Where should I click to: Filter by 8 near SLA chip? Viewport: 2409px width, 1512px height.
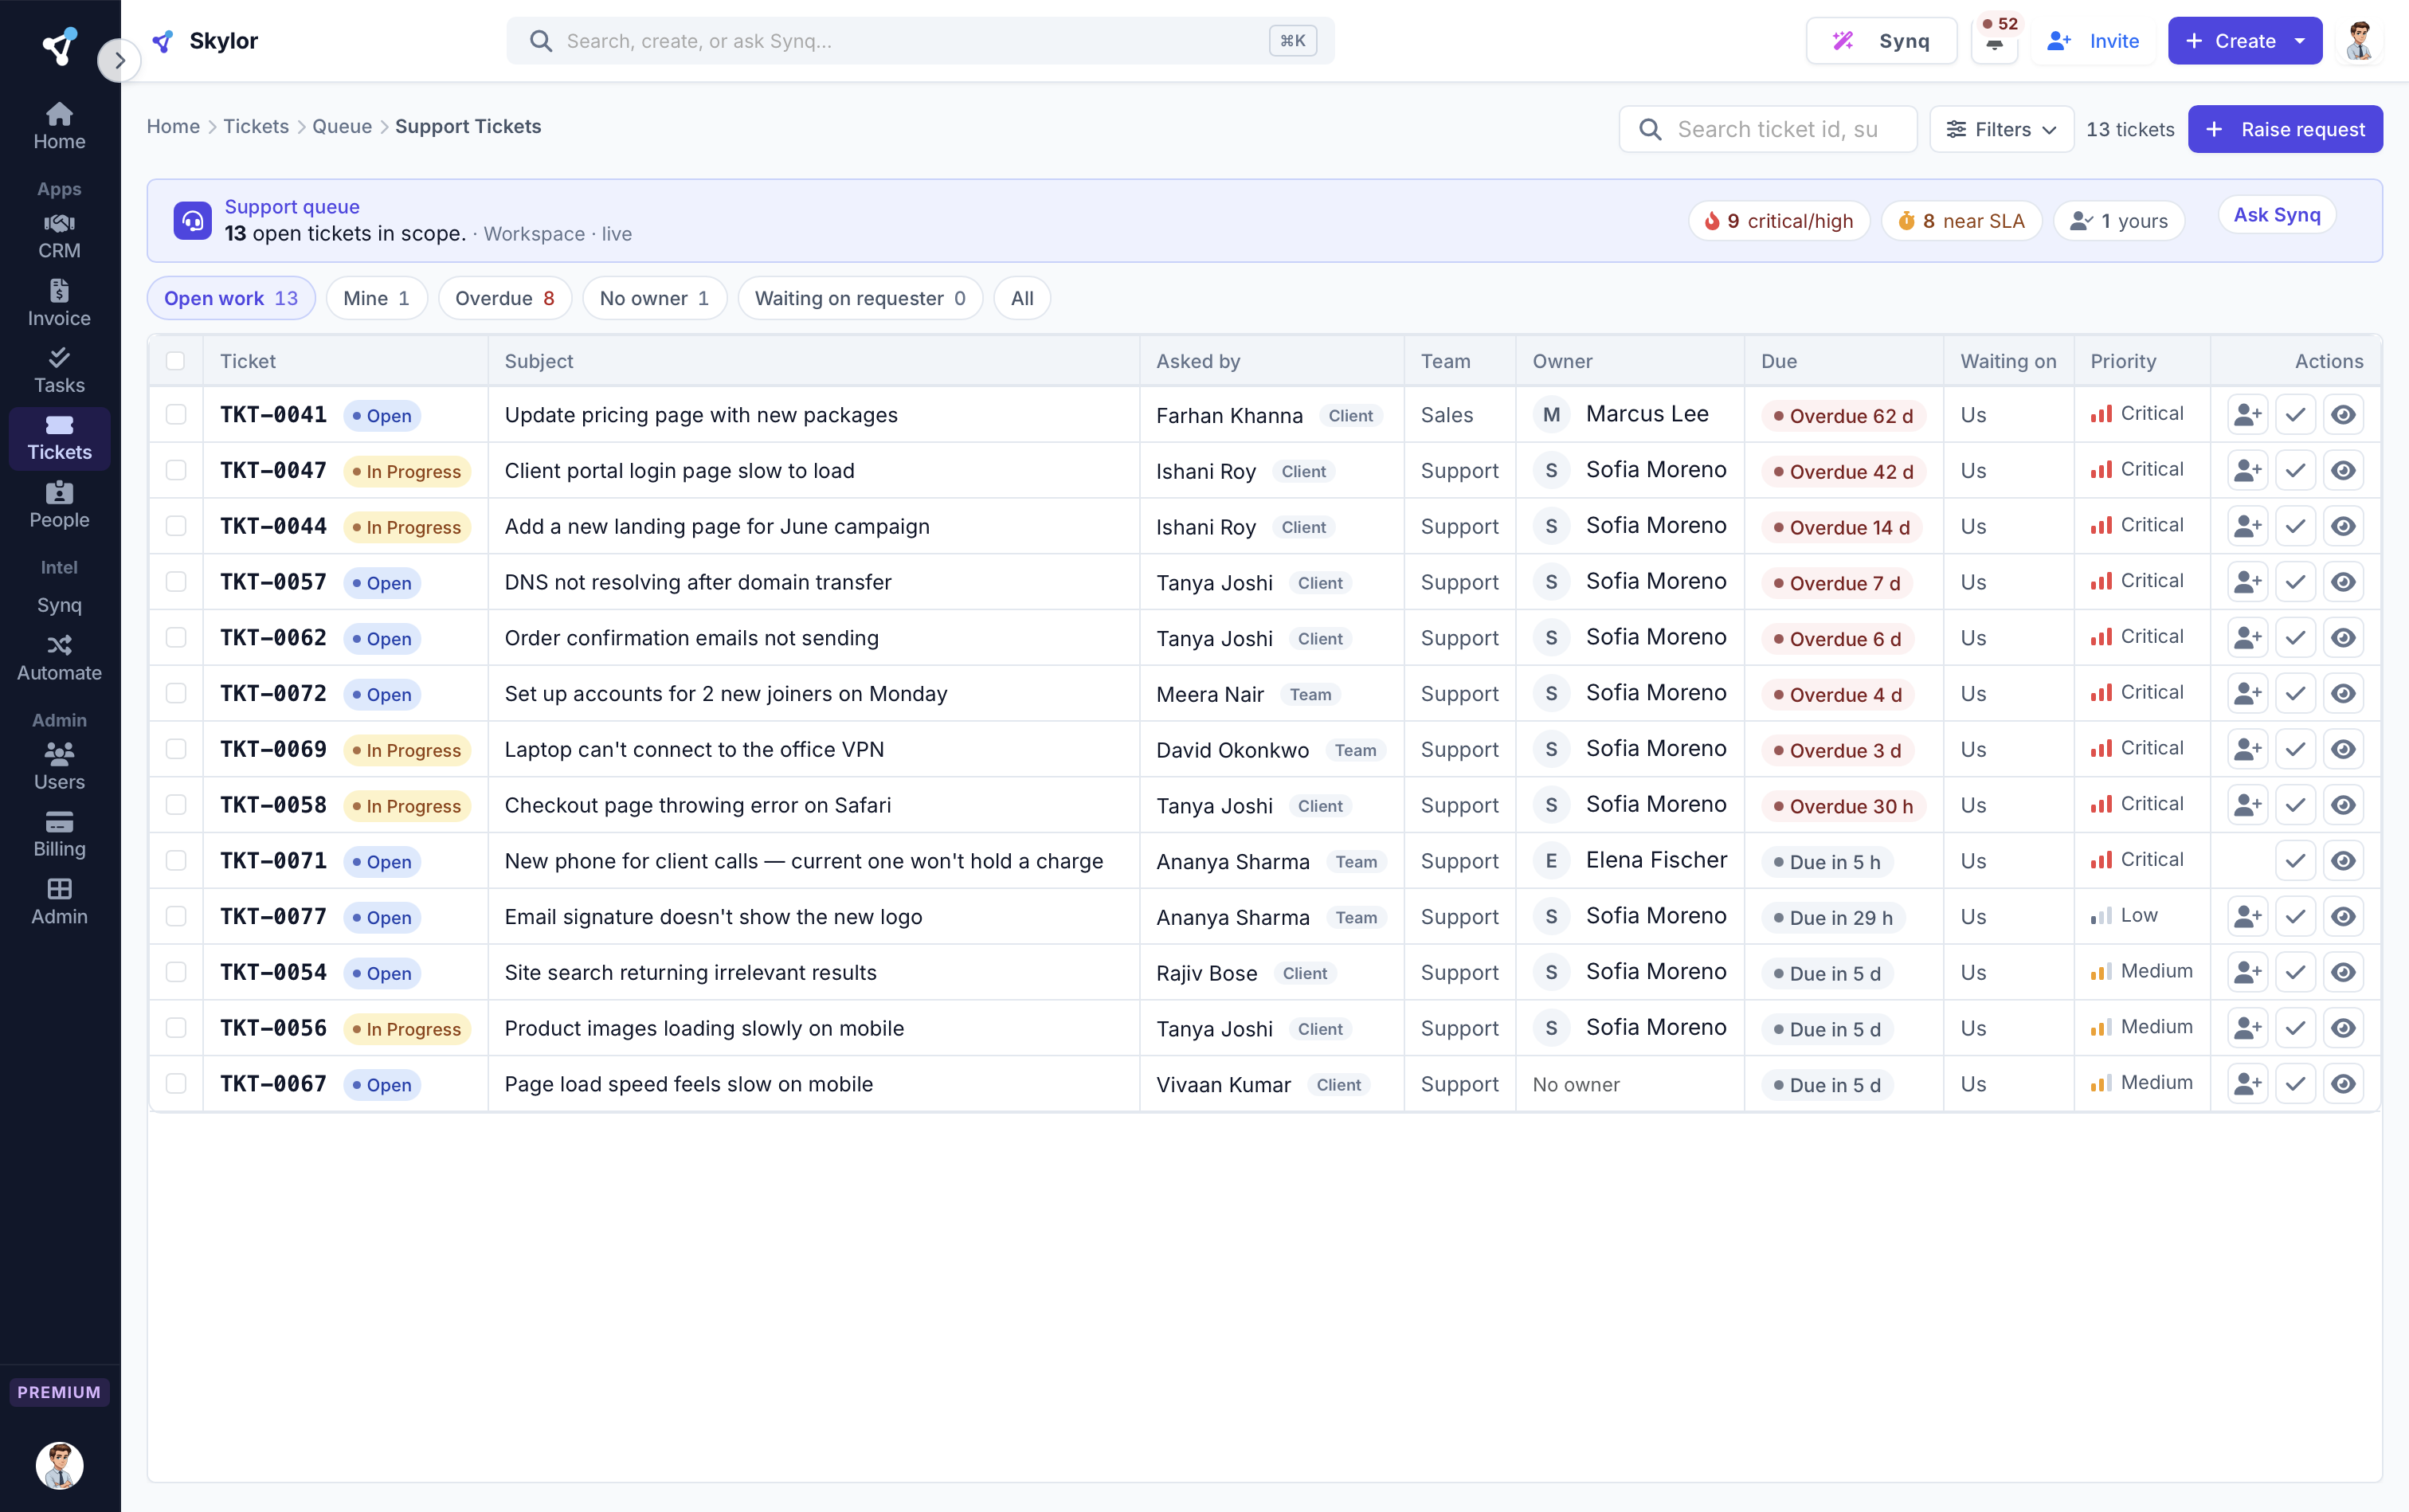(x=1961, y=221)
